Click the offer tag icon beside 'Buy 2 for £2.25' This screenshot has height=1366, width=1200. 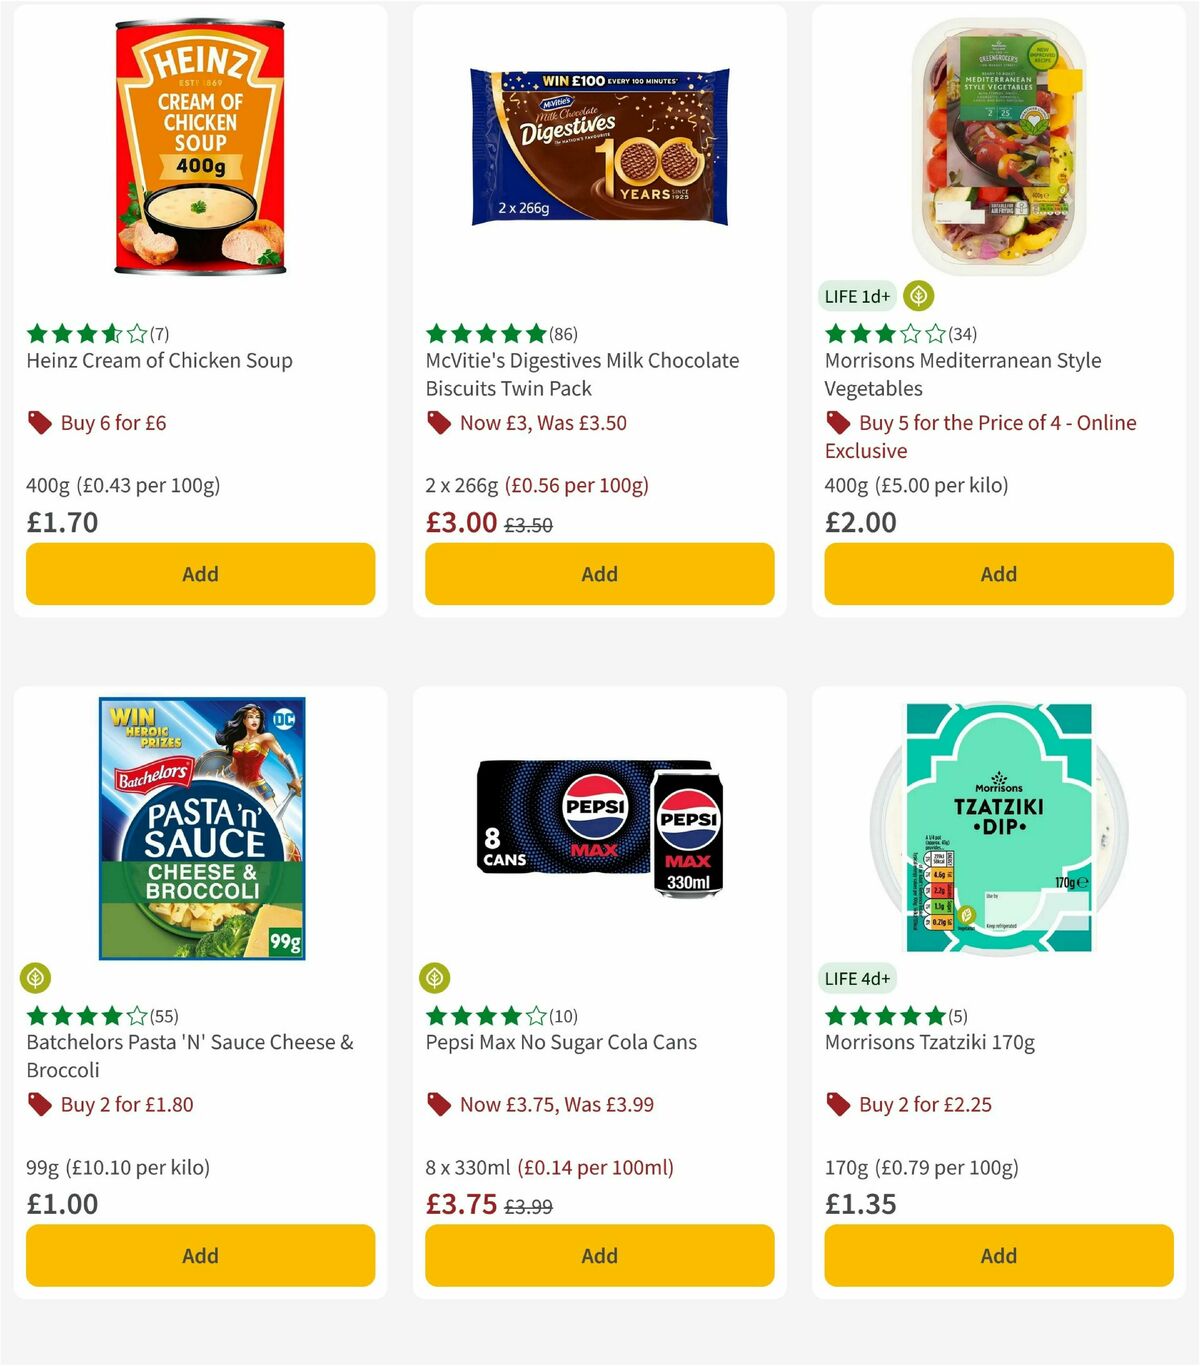tap(837, 1104)
